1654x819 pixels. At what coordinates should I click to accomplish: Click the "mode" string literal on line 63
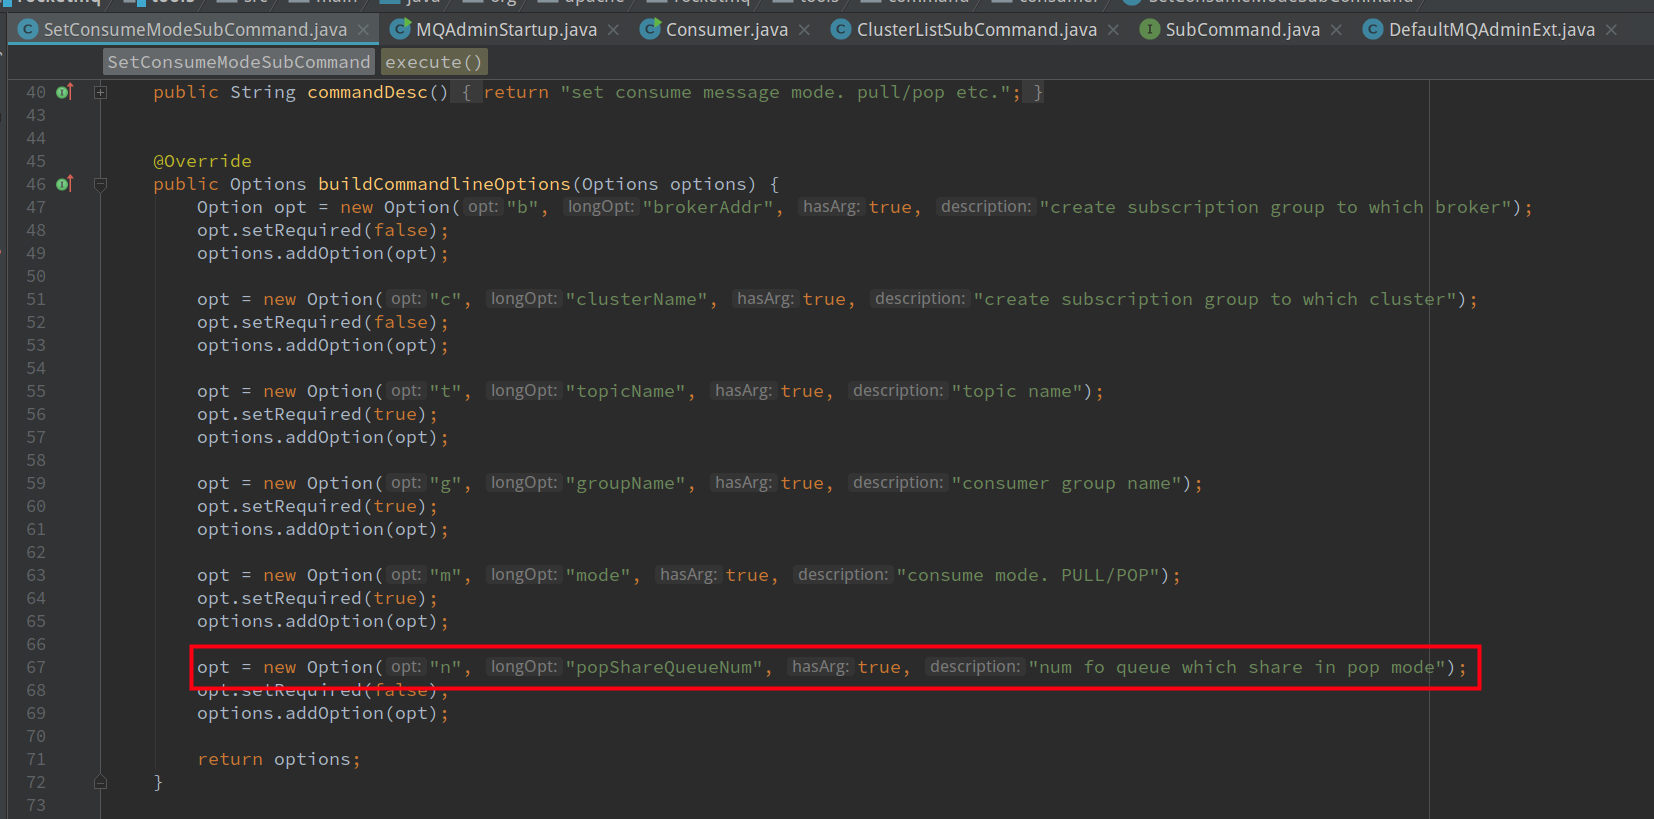click(x=598, y=575)
